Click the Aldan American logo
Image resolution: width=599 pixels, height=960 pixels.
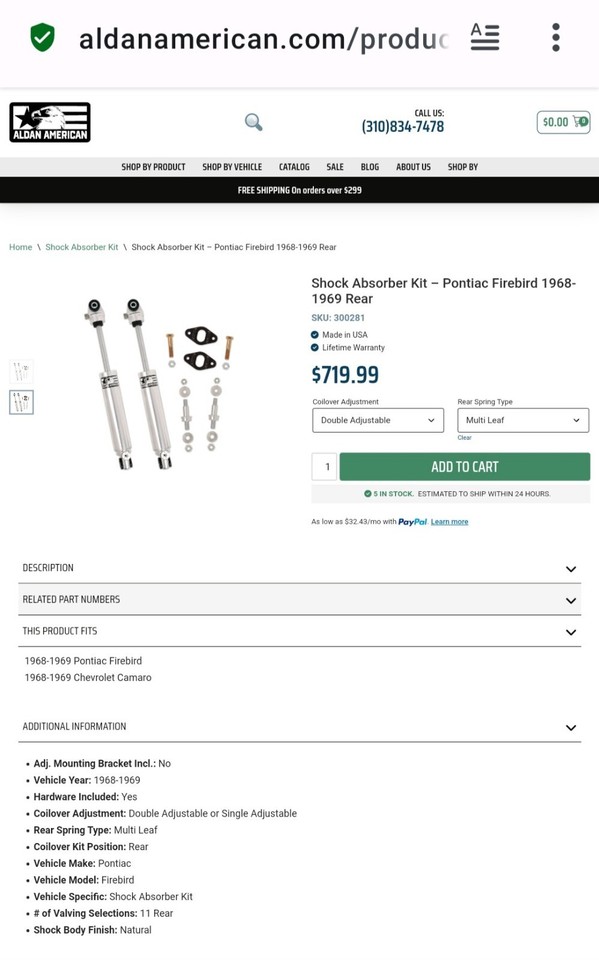click(x=49, y=121)
